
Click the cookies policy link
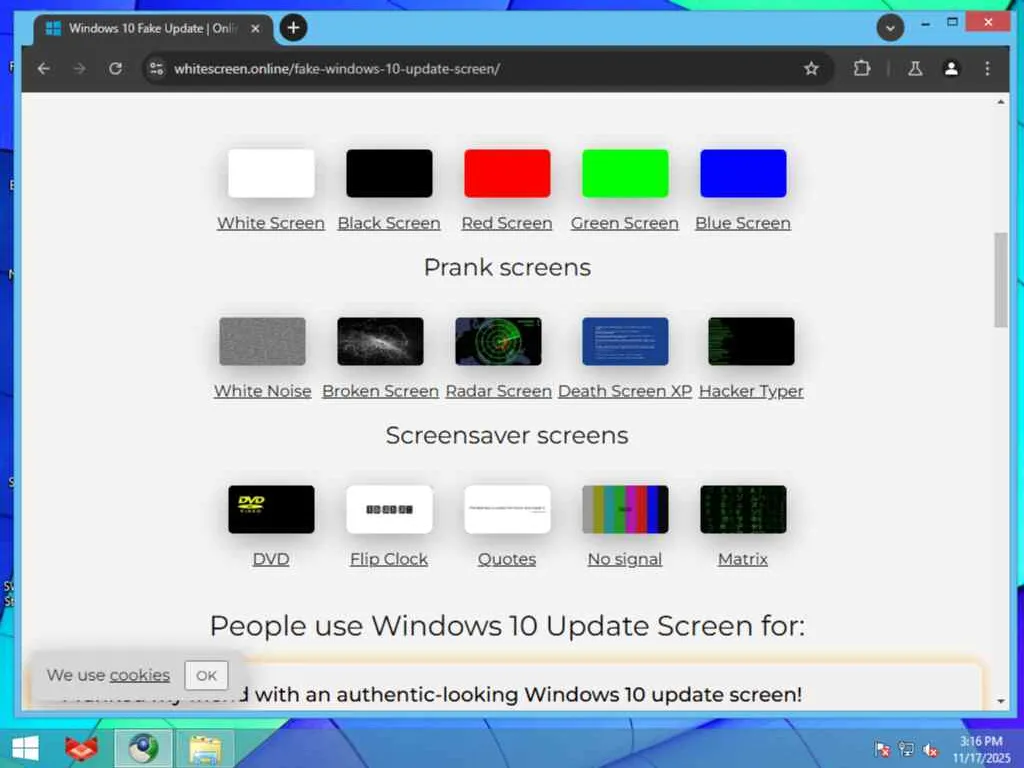point(140,675)
